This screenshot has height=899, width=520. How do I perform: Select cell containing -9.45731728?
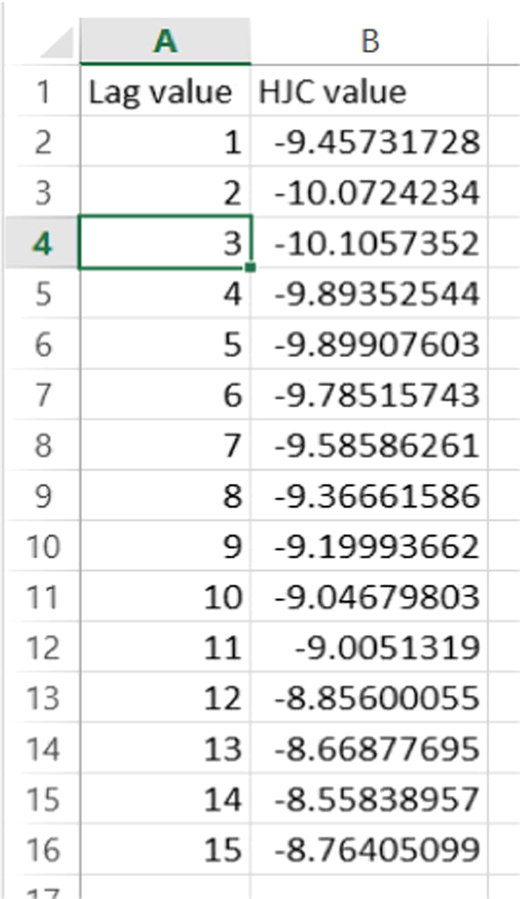[370, 142]
